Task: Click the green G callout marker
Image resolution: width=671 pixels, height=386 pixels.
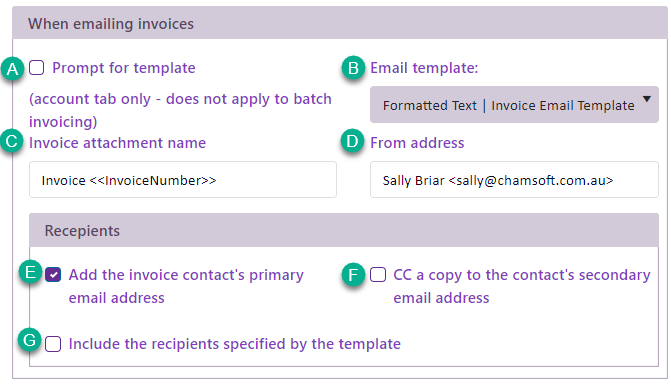Action: tap(30, 341)
